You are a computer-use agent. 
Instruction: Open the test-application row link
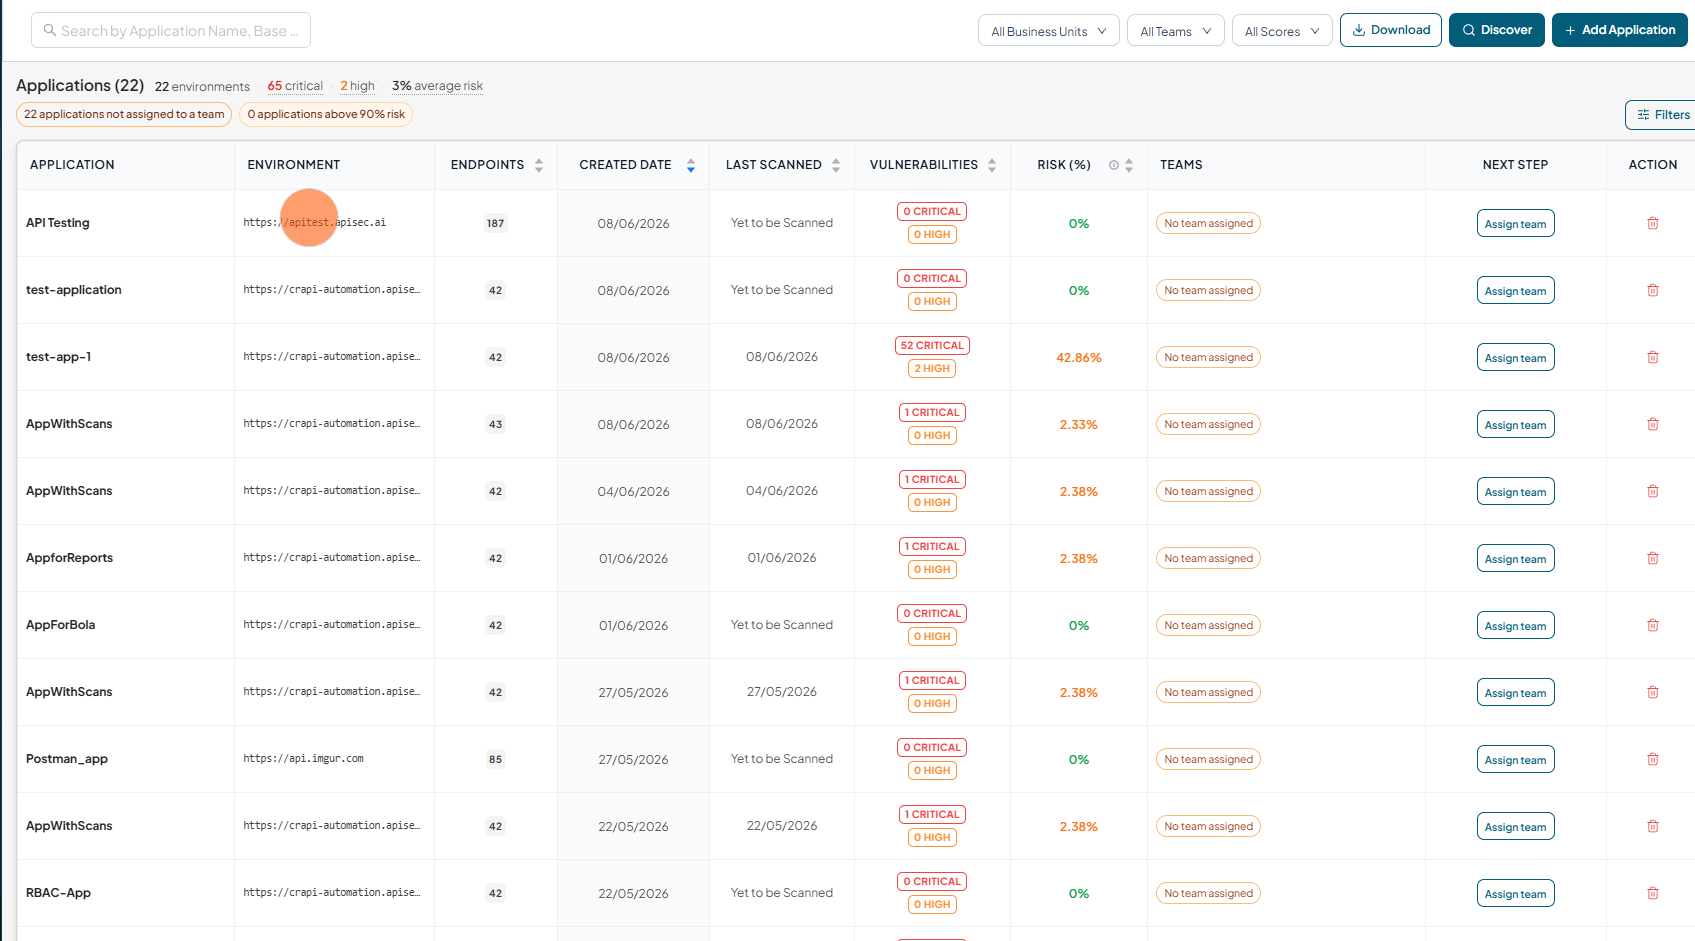tap(74, 290)
